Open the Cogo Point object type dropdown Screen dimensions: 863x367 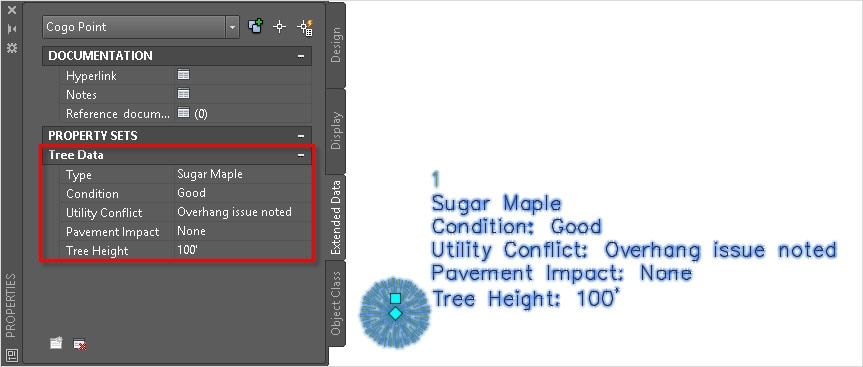coord(232,26)
